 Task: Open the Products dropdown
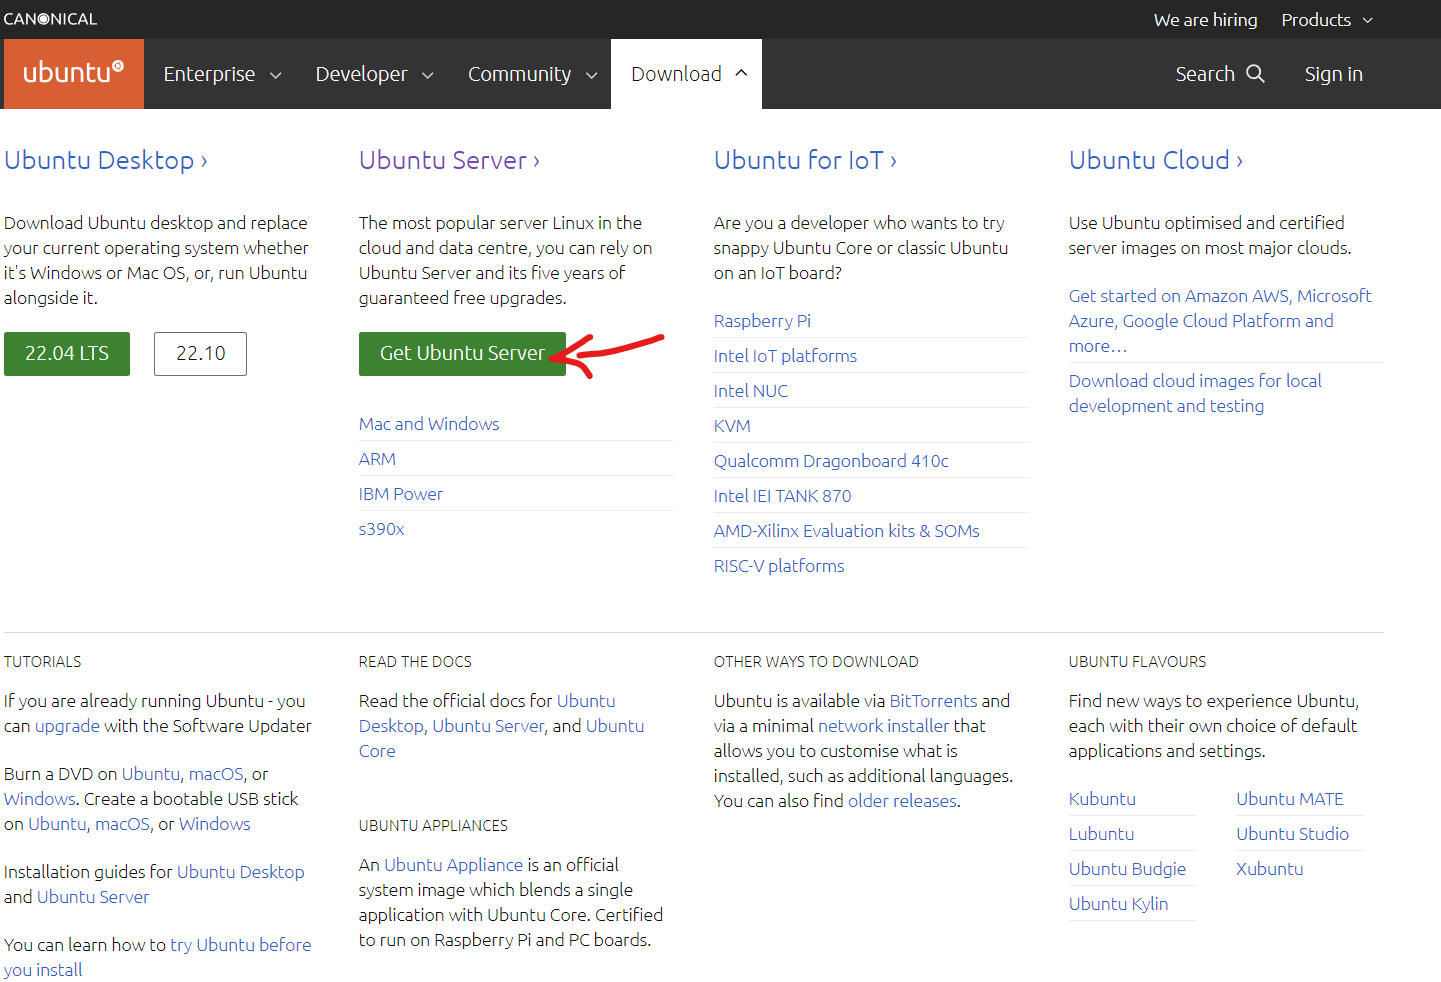pos(1327,20)
